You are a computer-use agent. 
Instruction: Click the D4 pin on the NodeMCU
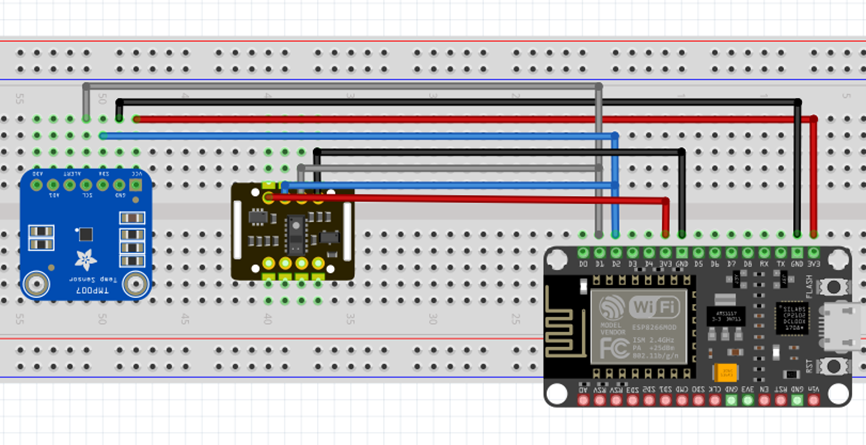[649, 253]
